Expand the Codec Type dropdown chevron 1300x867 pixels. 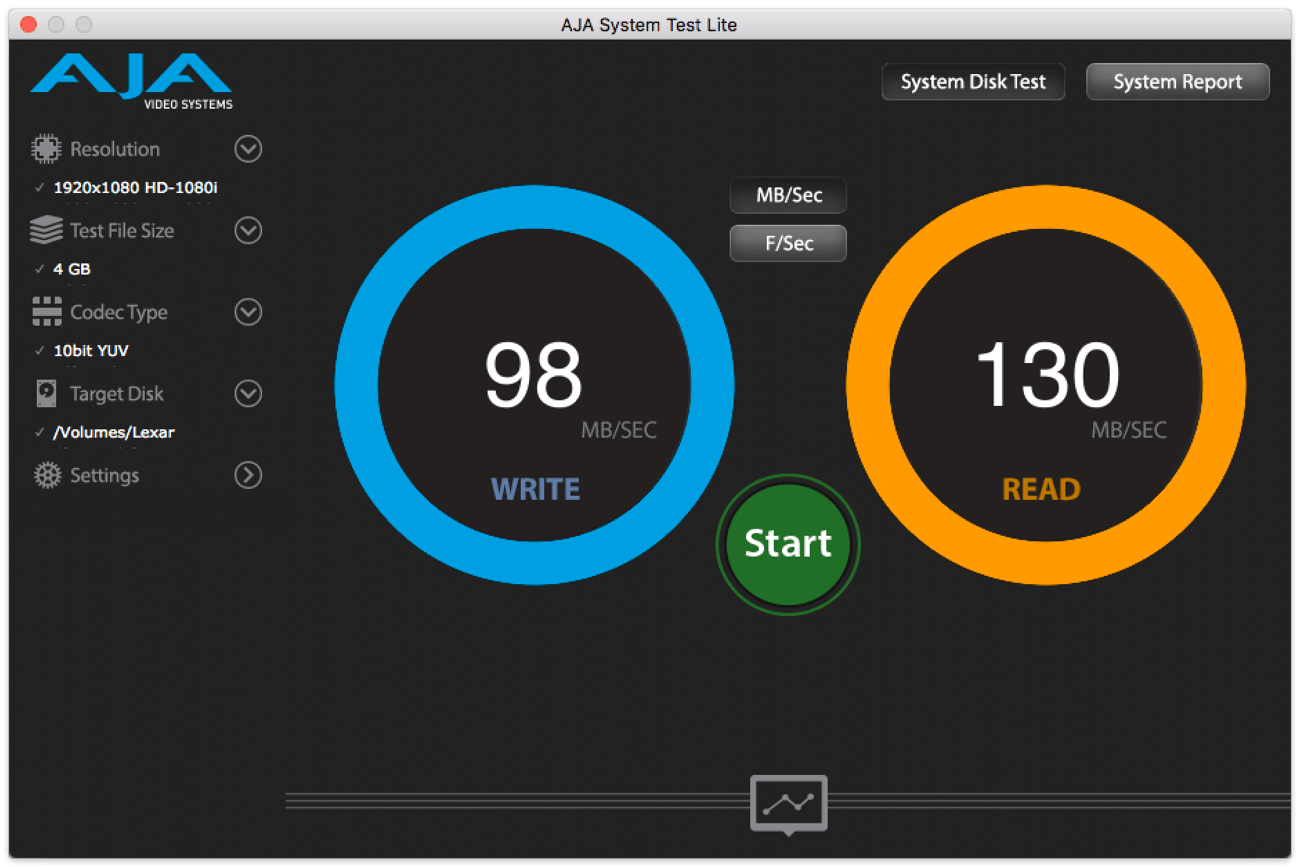[248, 312]
